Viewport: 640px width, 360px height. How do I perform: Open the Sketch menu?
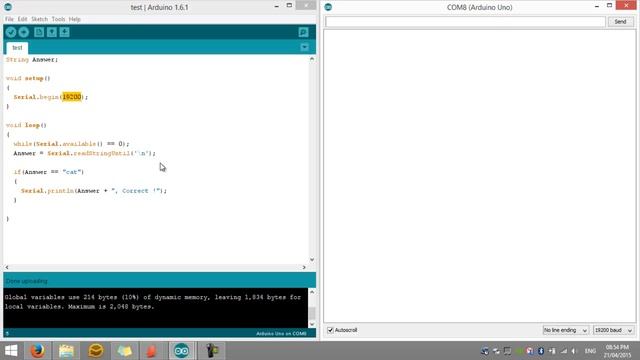40,19
